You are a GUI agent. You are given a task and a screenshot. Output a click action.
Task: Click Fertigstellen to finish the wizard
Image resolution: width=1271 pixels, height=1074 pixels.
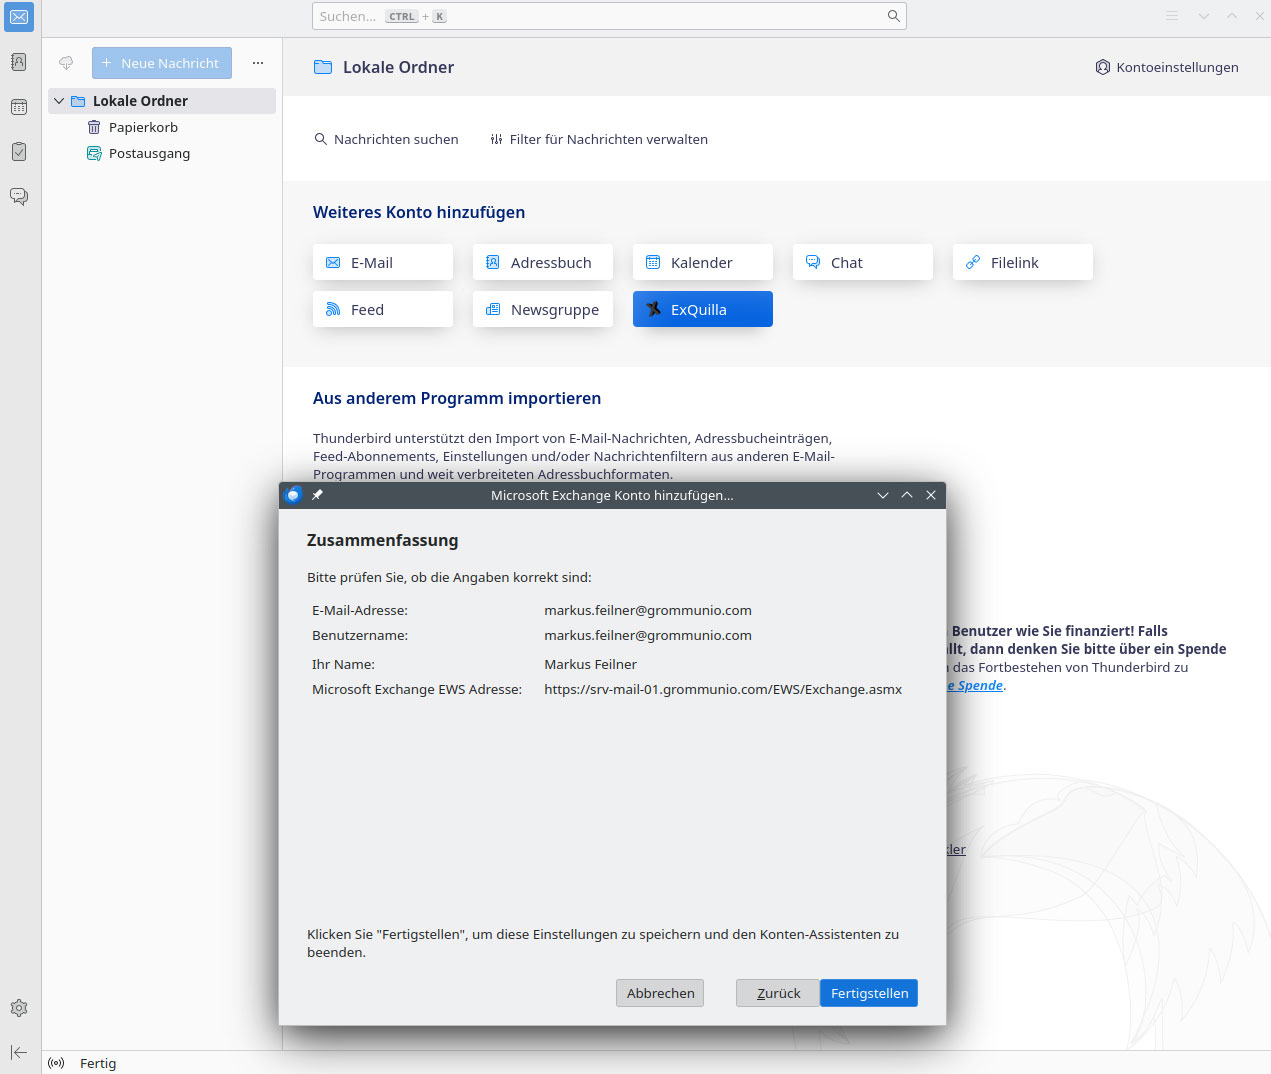tap(869, 993)
